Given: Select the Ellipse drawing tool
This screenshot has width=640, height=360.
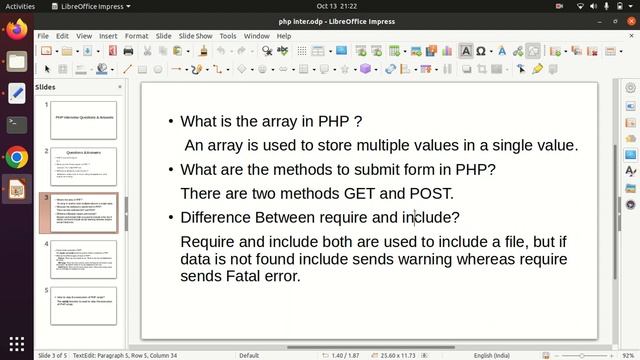Looking at the screenshot, I should (158, 69).
